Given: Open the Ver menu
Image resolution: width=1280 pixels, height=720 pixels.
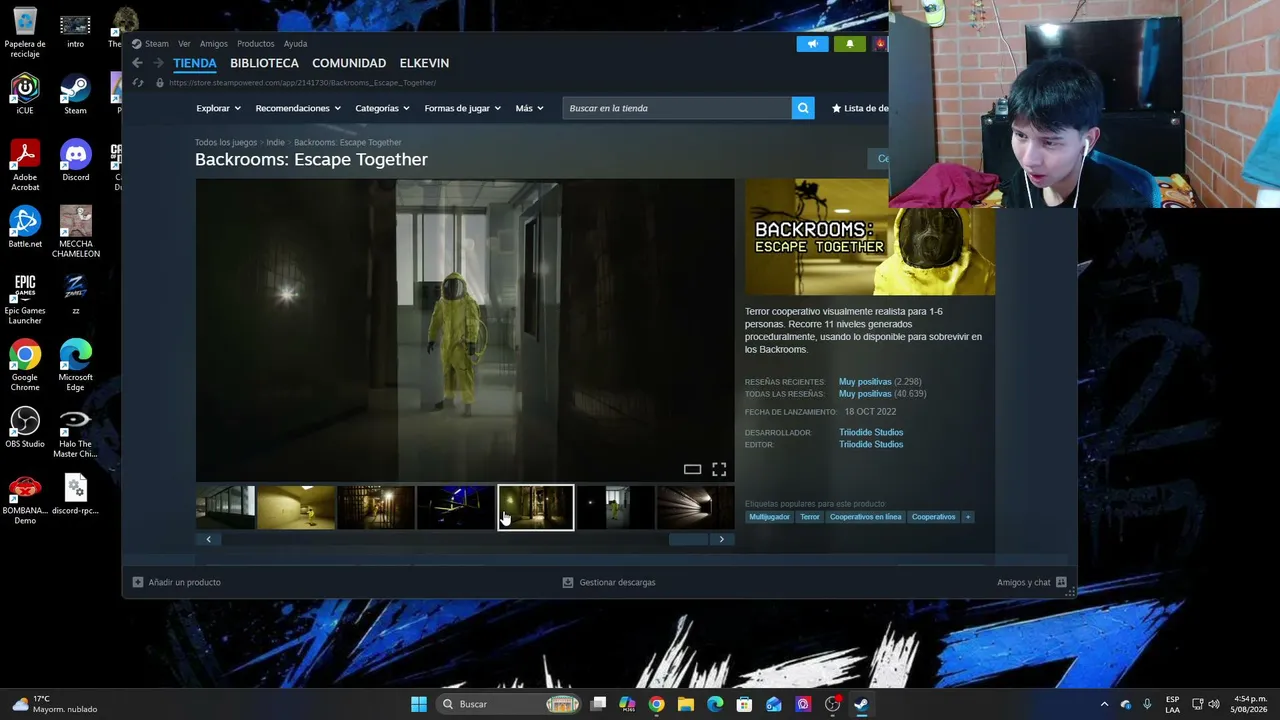Looking at the screenshot, I should point(184,44).
